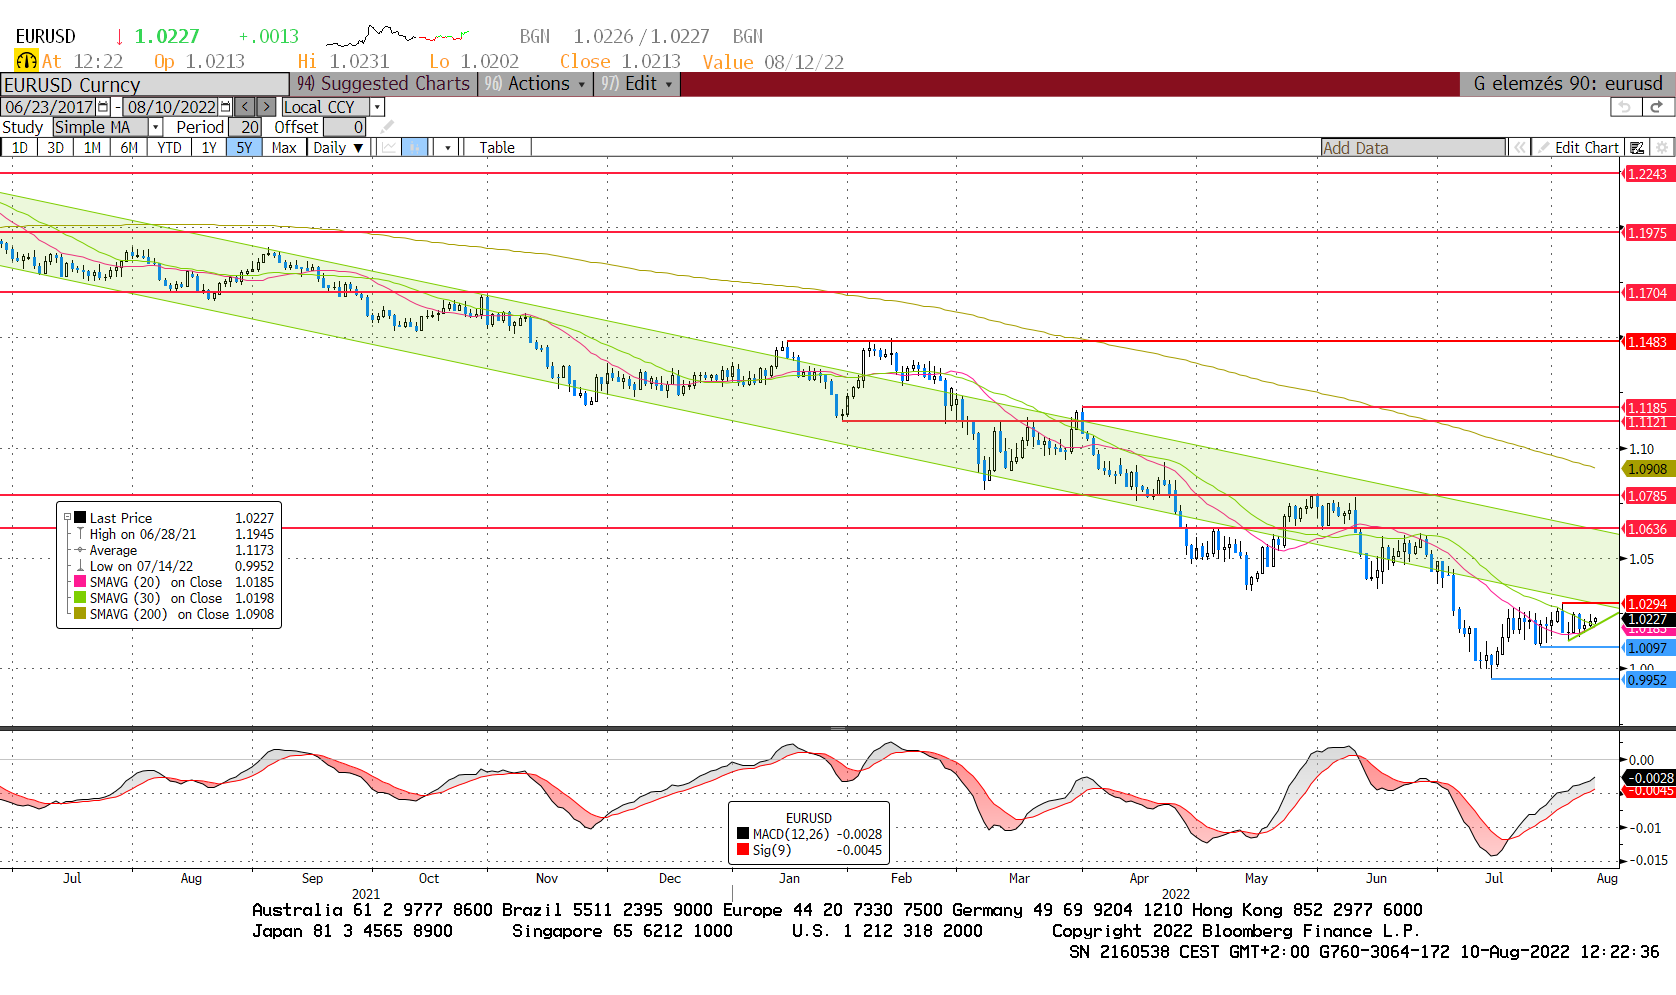Click the SMAVG (200) olive color swatch

pyautogui.click(x=80, y=613)
